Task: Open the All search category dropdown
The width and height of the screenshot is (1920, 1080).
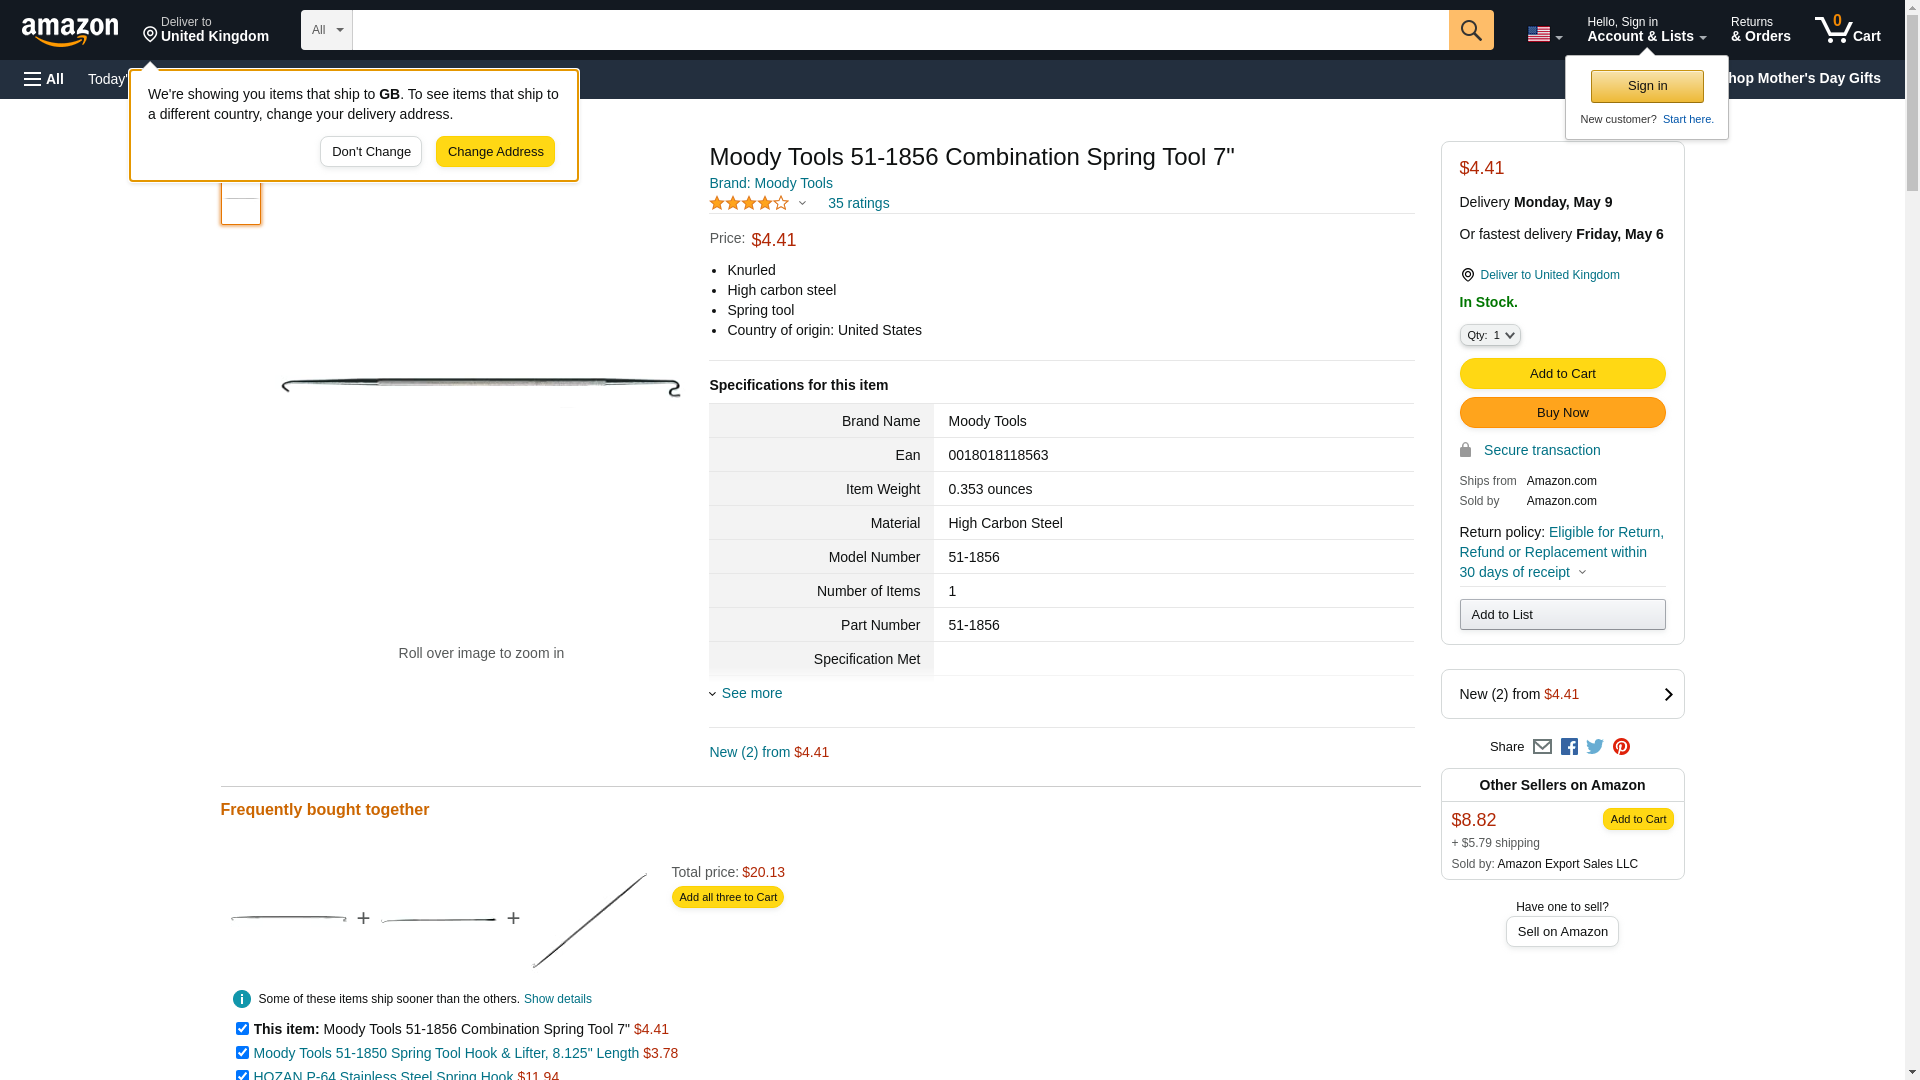Action: [326, 30]
